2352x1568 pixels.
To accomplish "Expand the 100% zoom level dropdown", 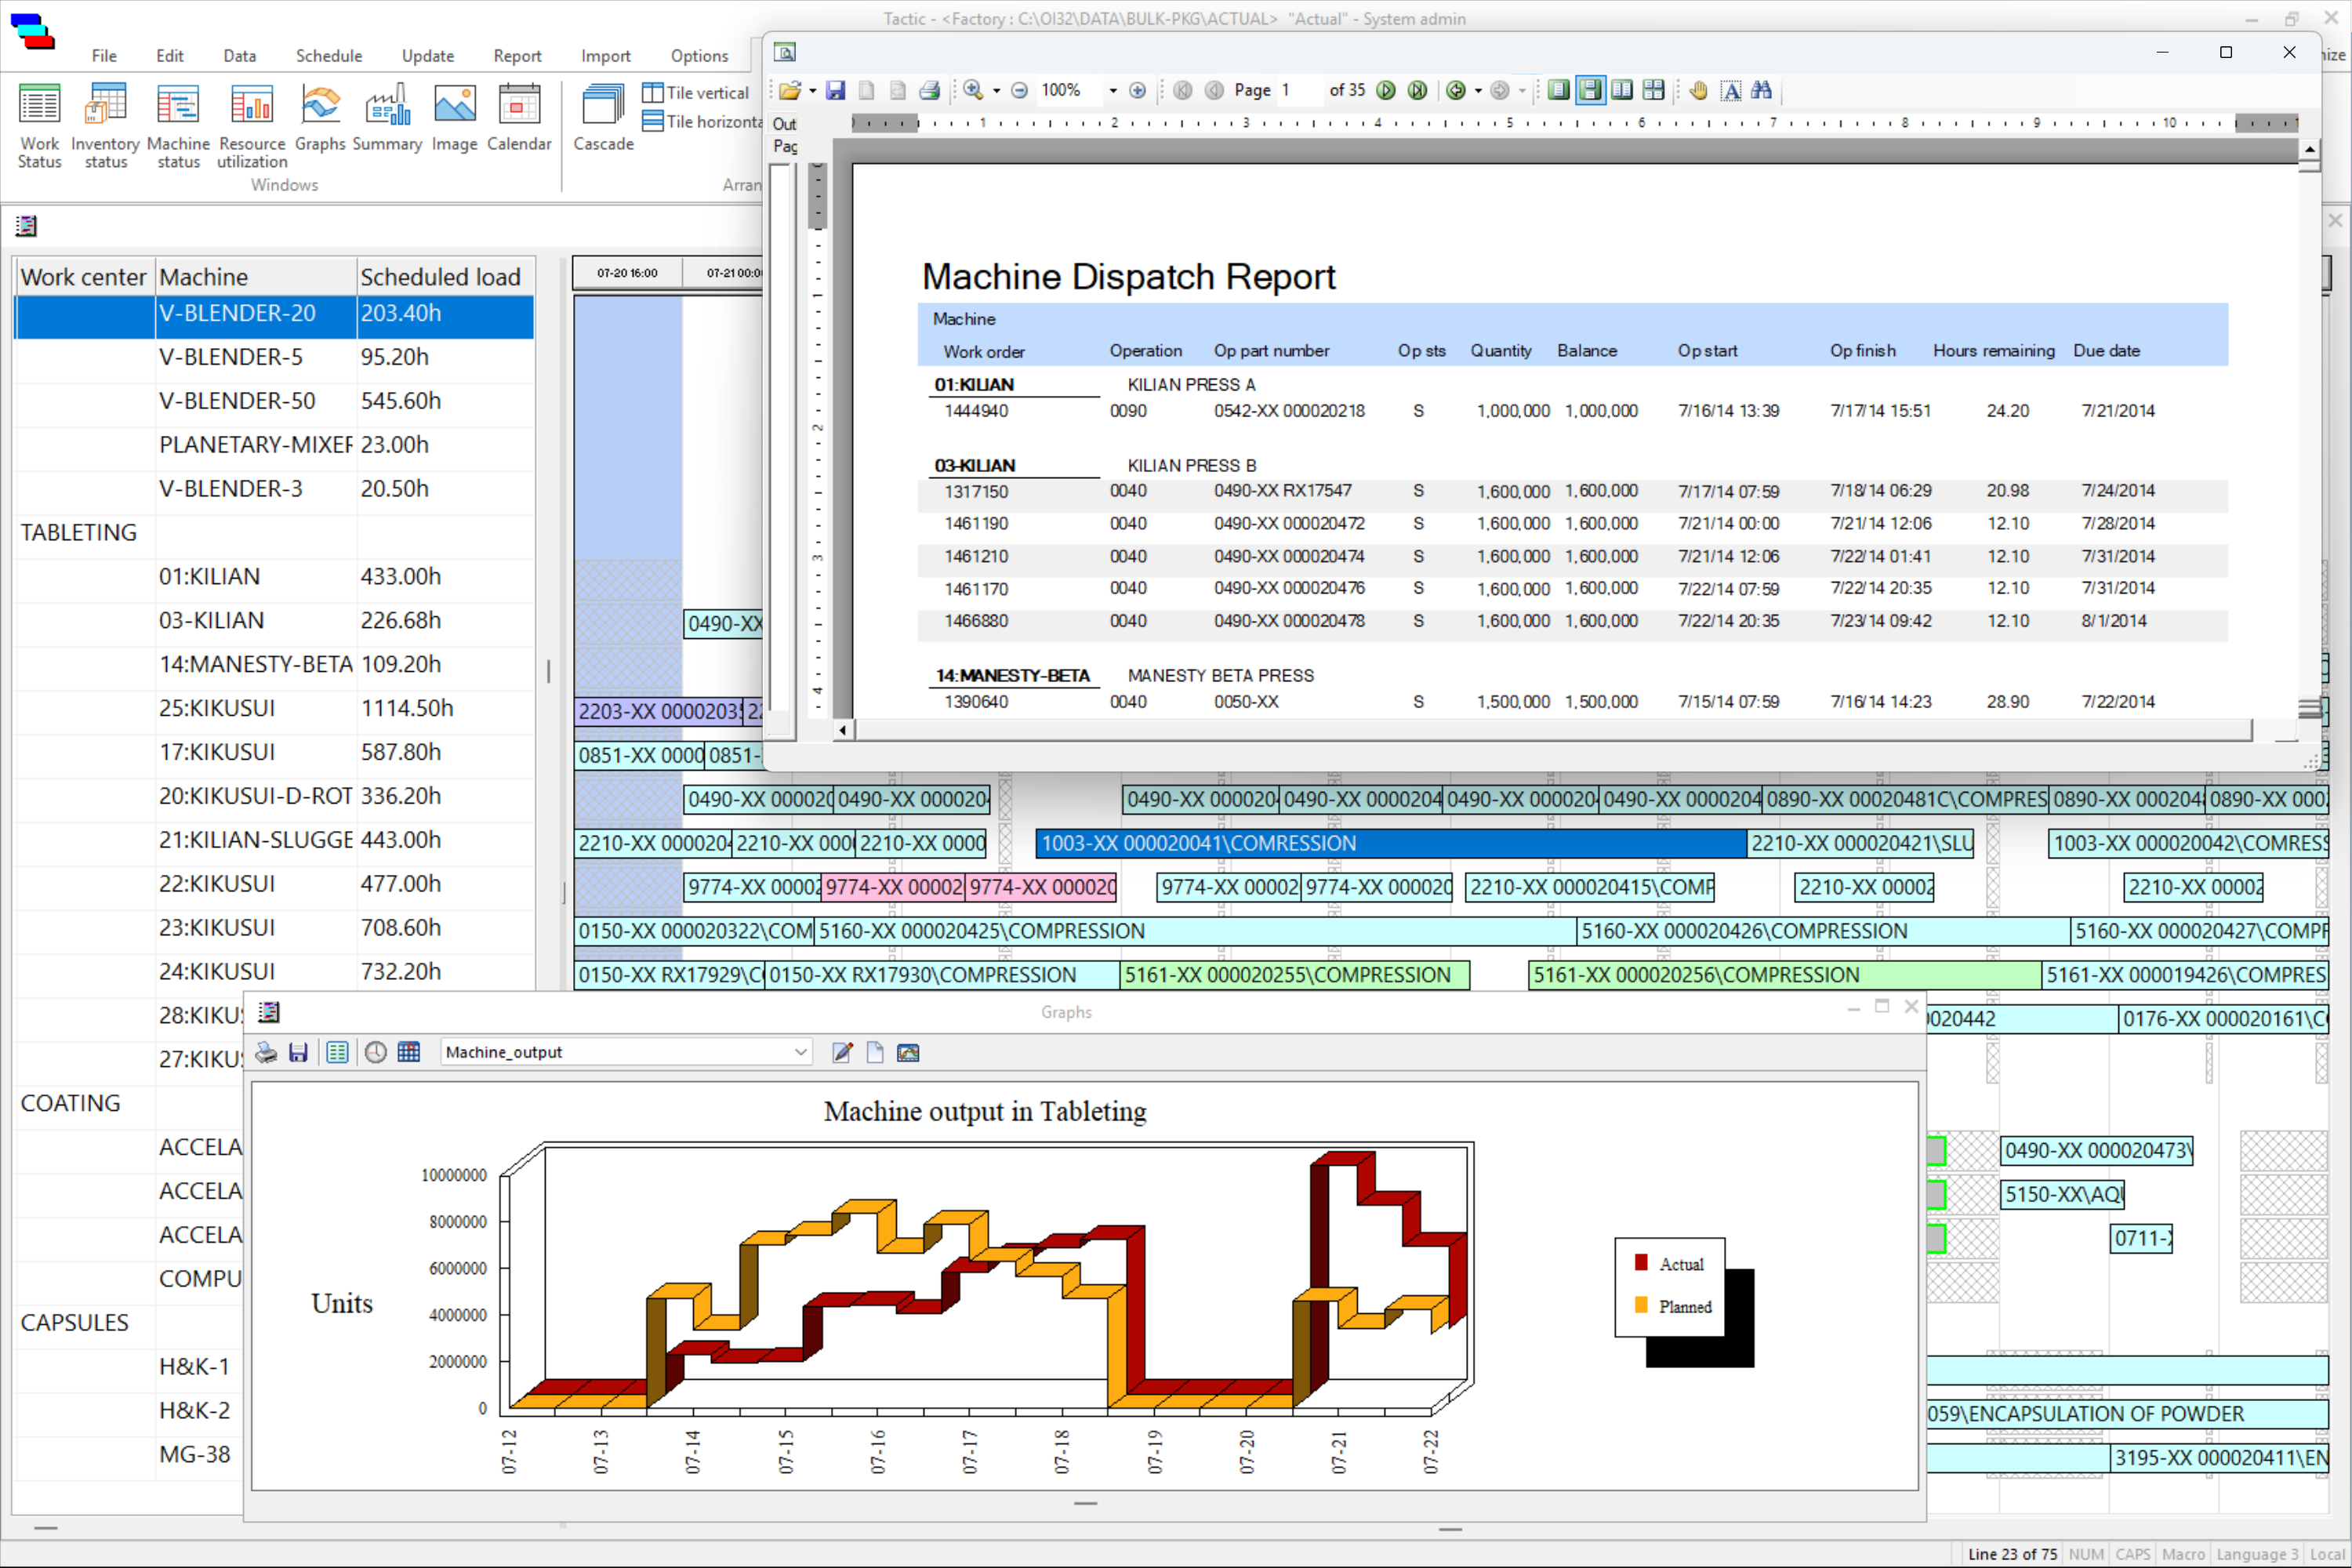I will pyautogui.click(x=1112, y=91).
